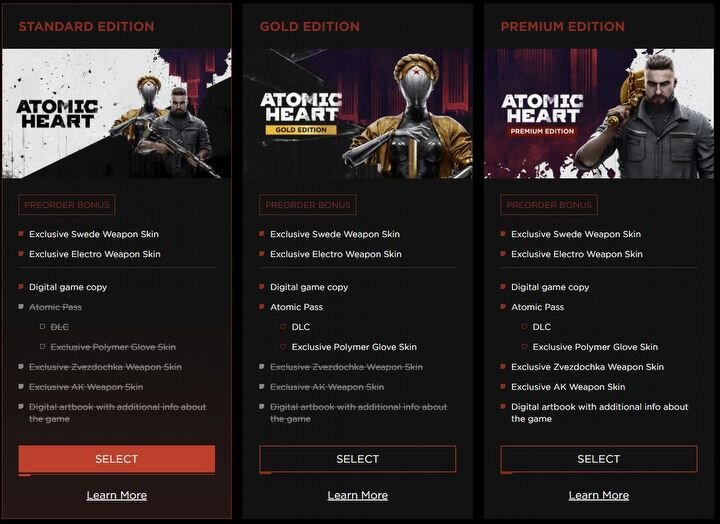Viewport: 720px width, 524px height.
Task: Click the Premium Edition heading
Action: pyautogui.click(x=563, y=27)
